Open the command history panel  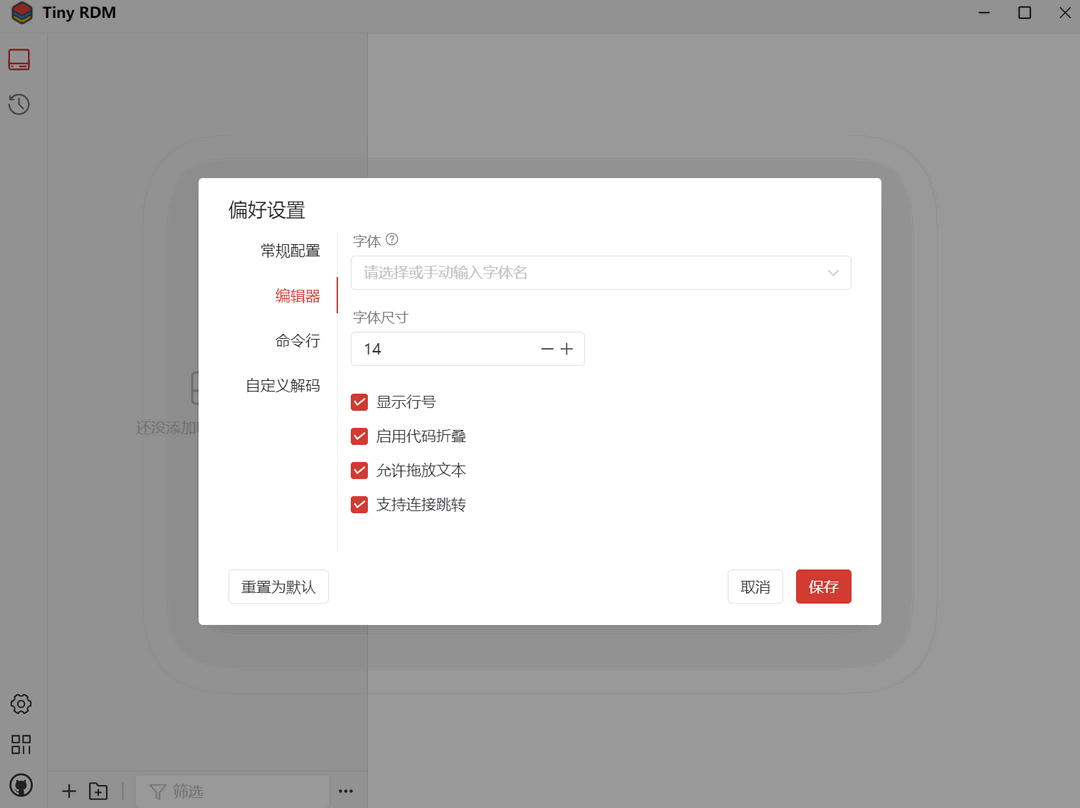[19, 104]
